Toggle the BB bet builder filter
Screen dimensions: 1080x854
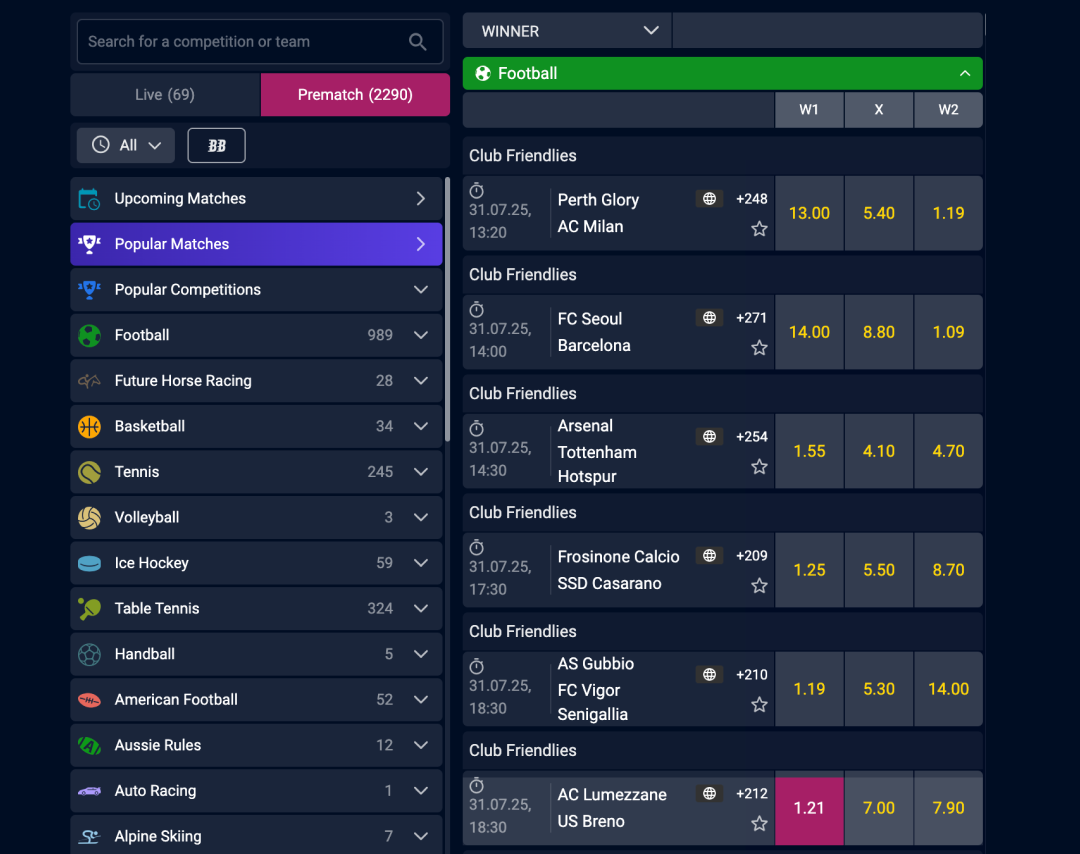click(x=216, y=145)
